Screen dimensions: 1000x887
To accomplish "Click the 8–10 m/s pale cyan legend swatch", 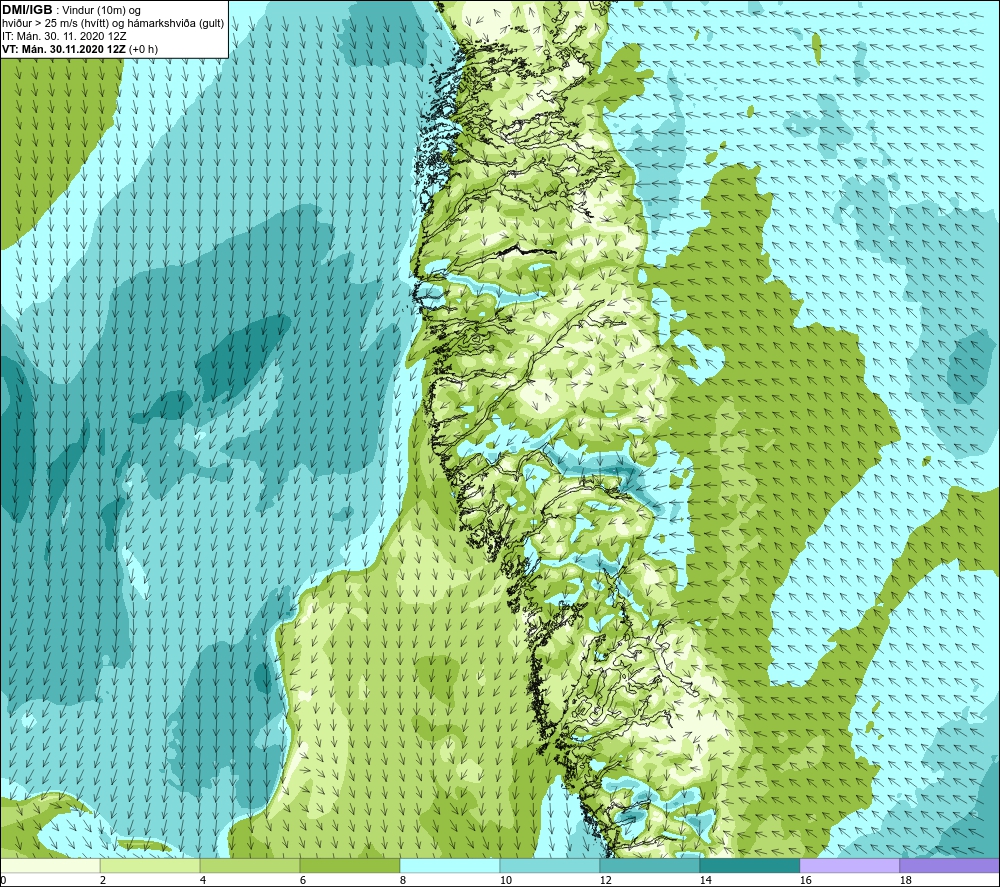I will [450, 865].
